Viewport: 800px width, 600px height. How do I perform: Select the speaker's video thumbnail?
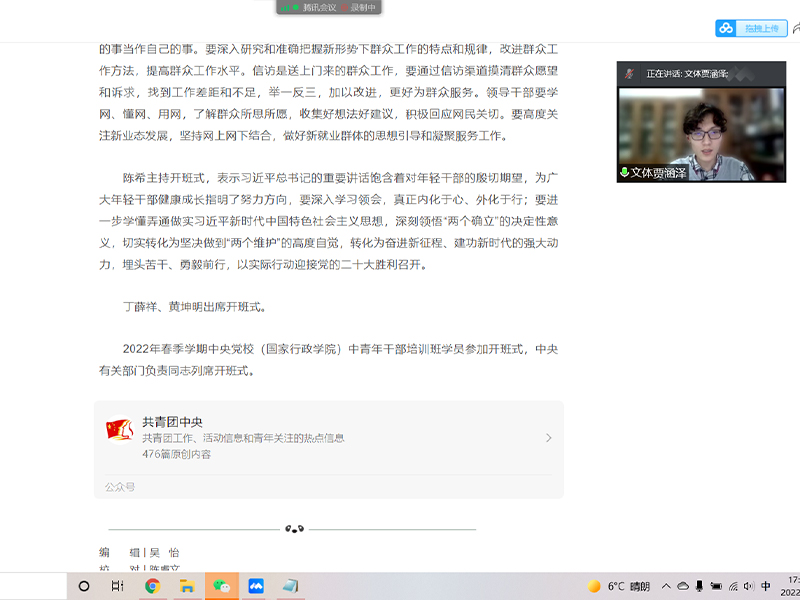(x=701, y=134)
